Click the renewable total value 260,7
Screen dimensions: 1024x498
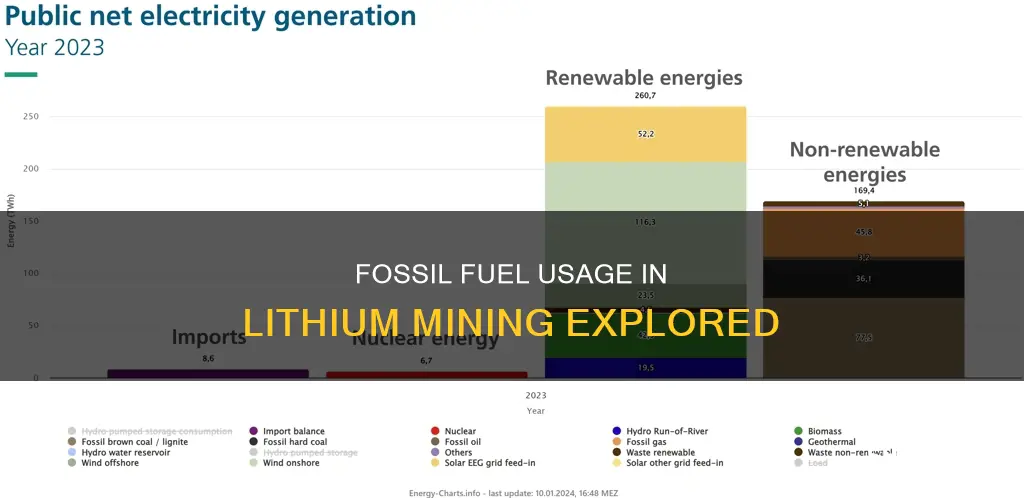point(645,96)
